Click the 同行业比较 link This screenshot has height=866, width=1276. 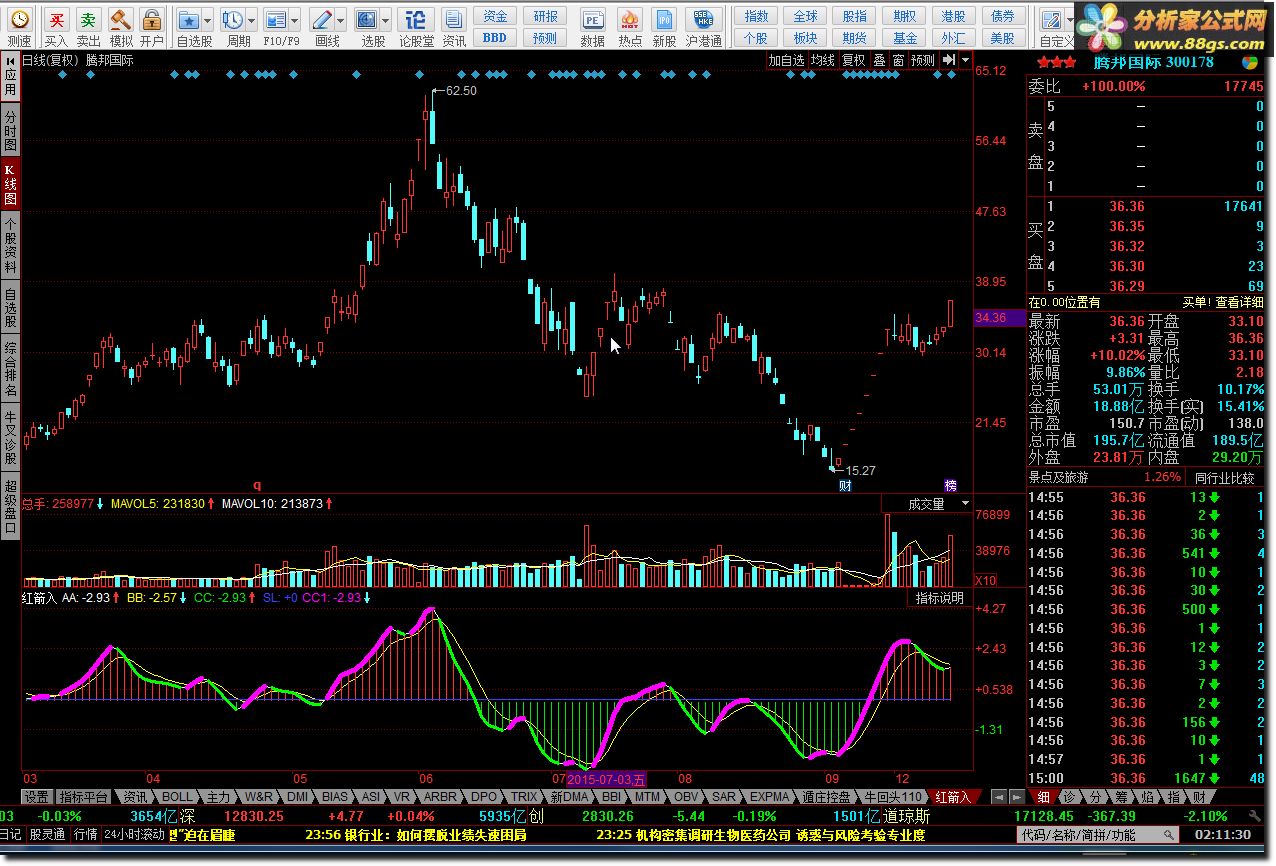point(1225,478)
